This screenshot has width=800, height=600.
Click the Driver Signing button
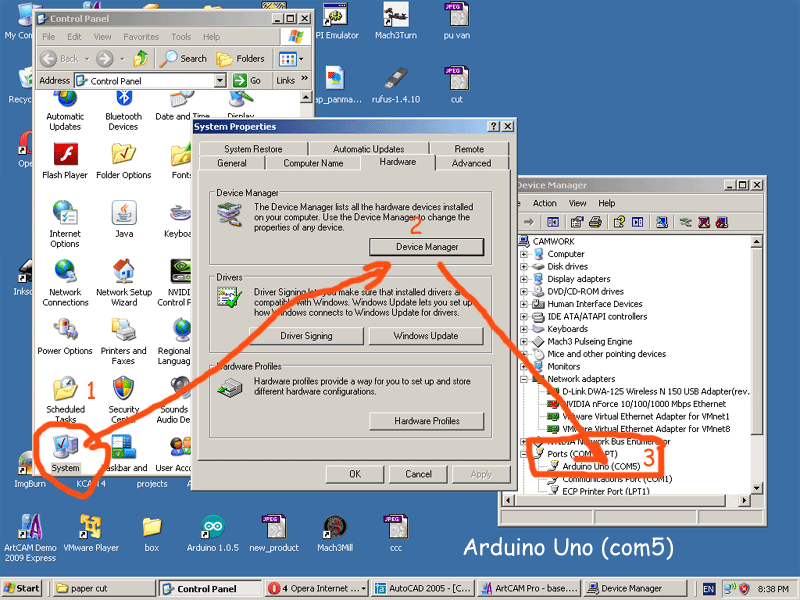click(x=306, y=336)
